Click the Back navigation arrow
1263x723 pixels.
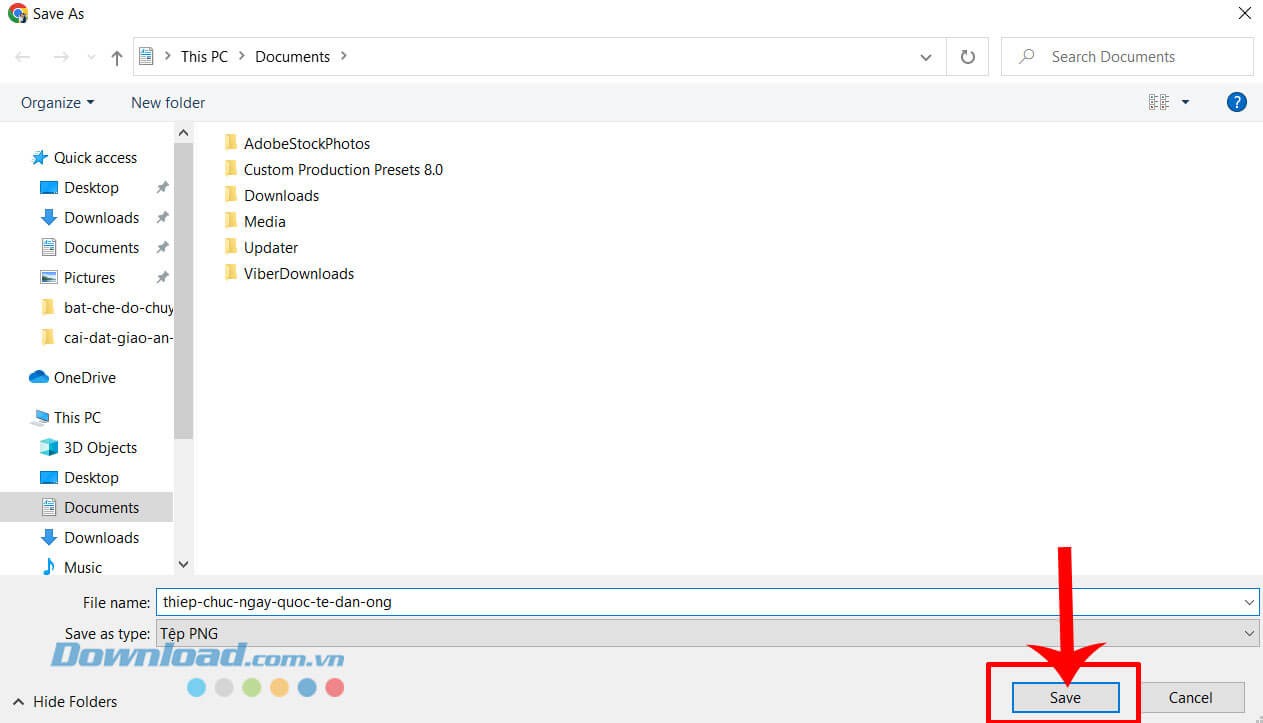[x=23, y=57]
